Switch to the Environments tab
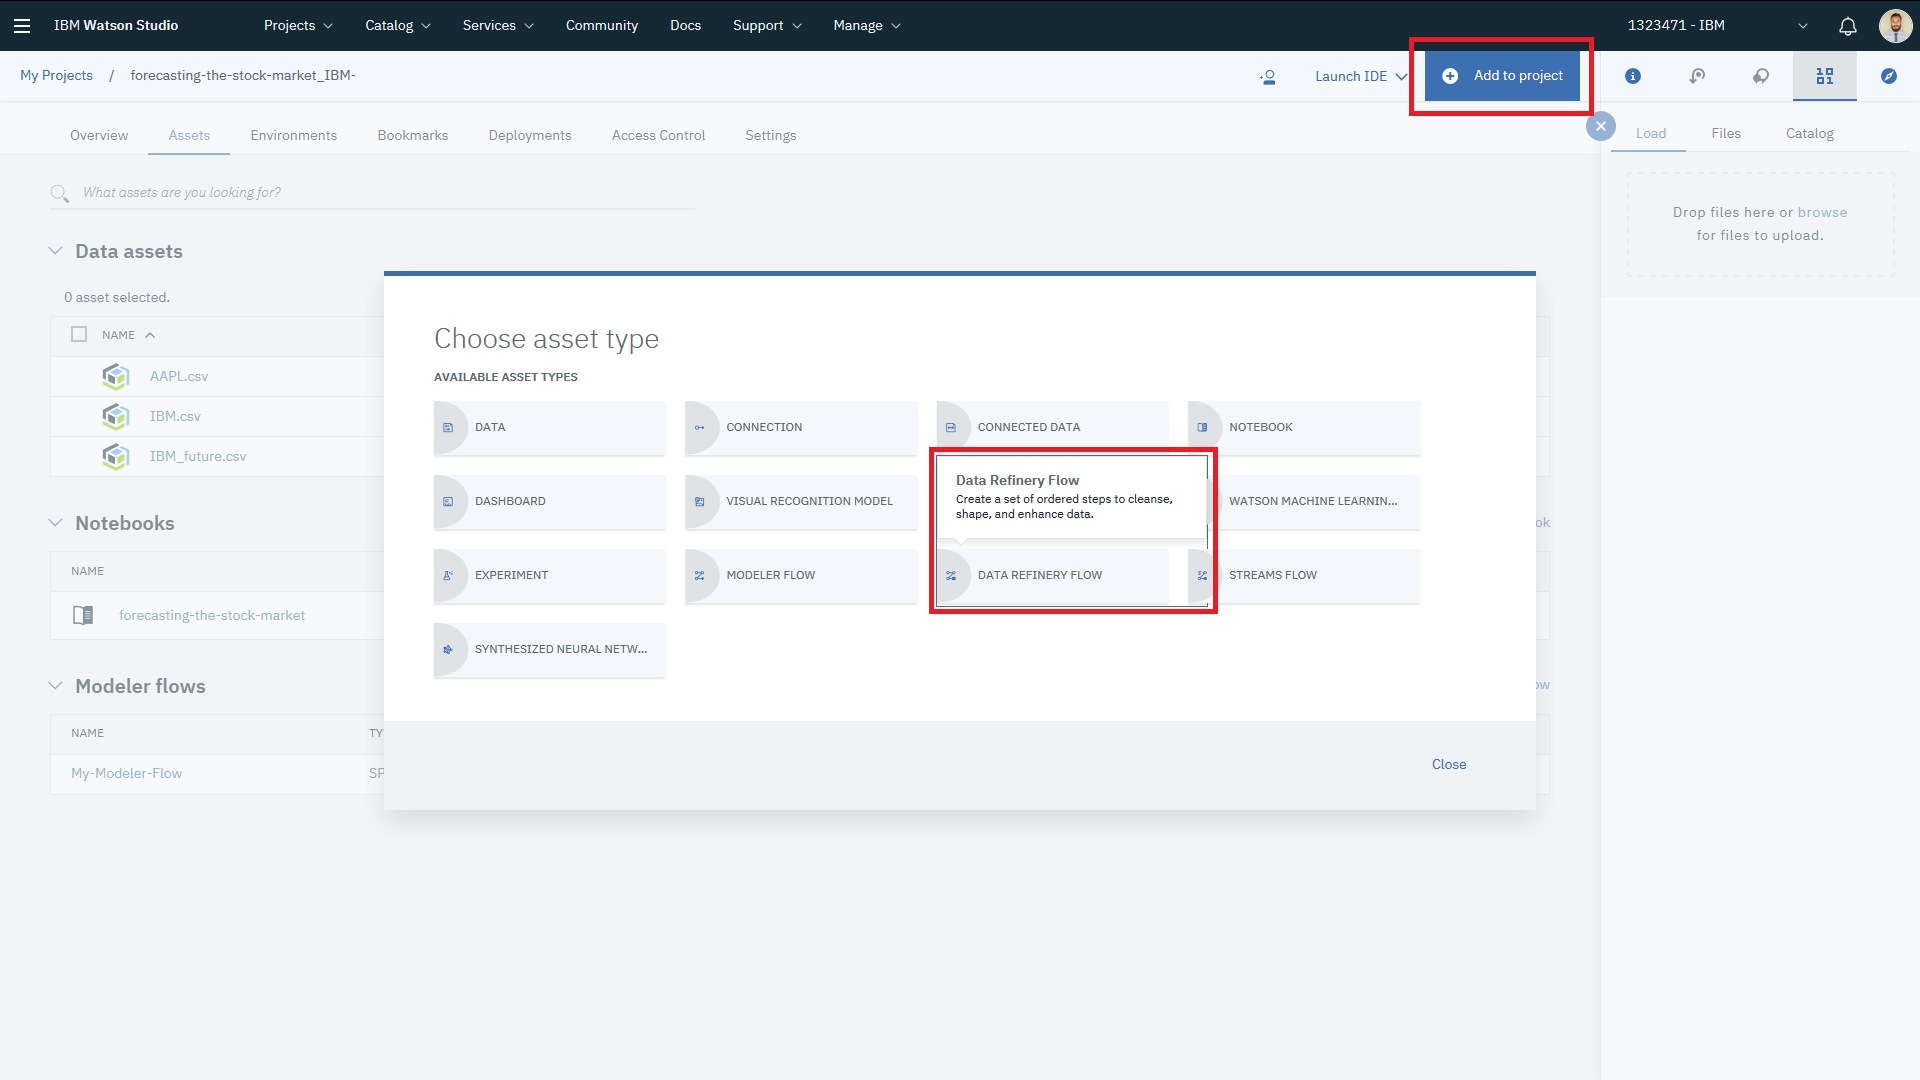Screen dimensions: 1920x1080 293,136
